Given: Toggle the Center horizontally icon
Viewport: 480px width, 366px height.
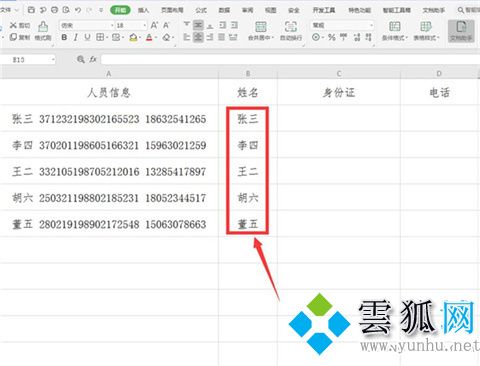Looking at the screenshot, I should pyautogui.click(x=198, y=37).
